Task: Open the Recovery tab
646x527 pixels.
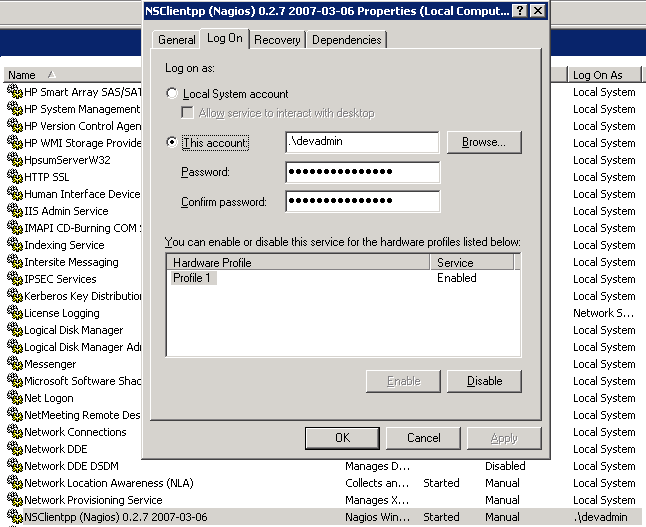Action: pos(277,40)
